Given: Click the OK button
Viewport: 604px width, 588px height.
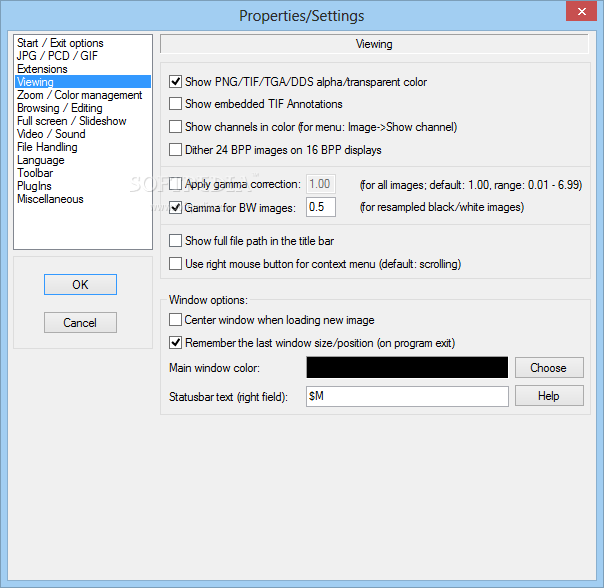Looking at the screenshot, I should pyautogui.click(x=80, y=284).
